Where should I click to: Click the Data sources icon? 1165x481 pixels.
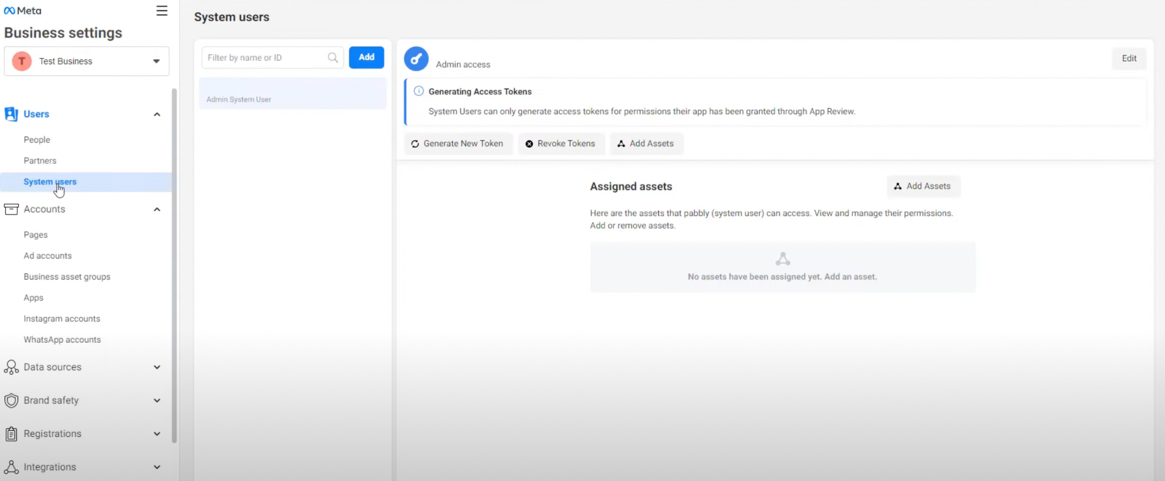tap(11, 367)
